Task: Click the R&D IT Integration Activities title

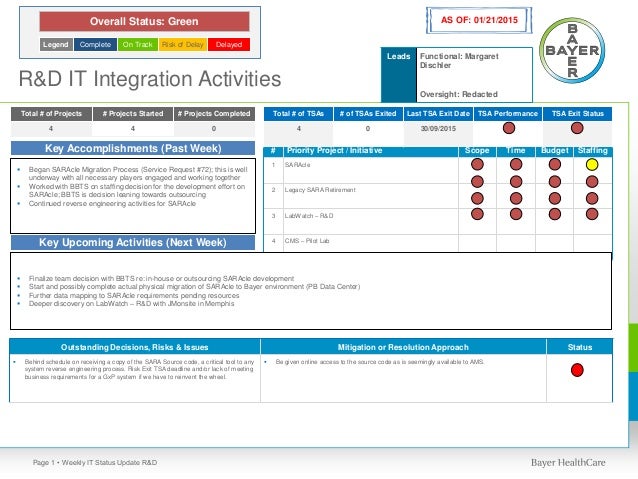Action: pyautogui.click(x=150, y=79)
